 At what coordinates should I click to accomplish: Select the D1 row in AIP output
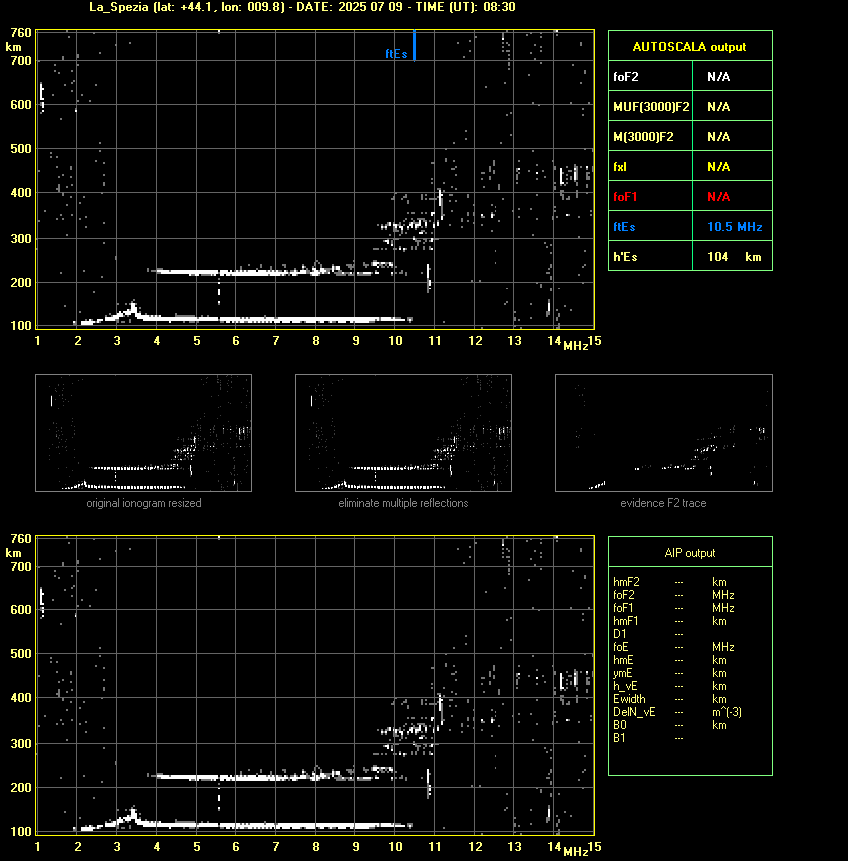pyautogui.click(x=648, y=634)
